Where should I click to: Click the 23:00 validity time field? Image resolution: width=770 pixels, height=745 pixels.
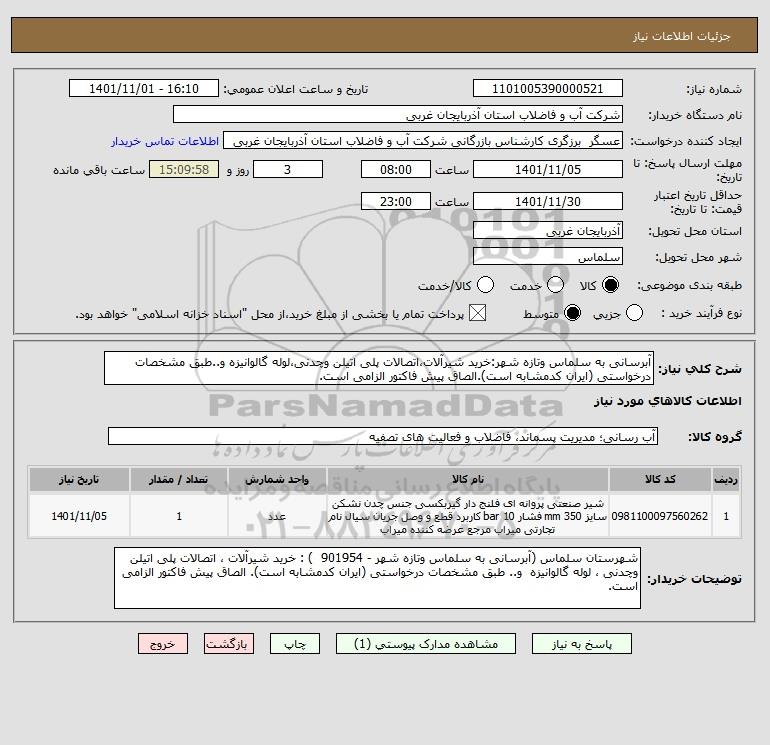click(x=396, y=201)
